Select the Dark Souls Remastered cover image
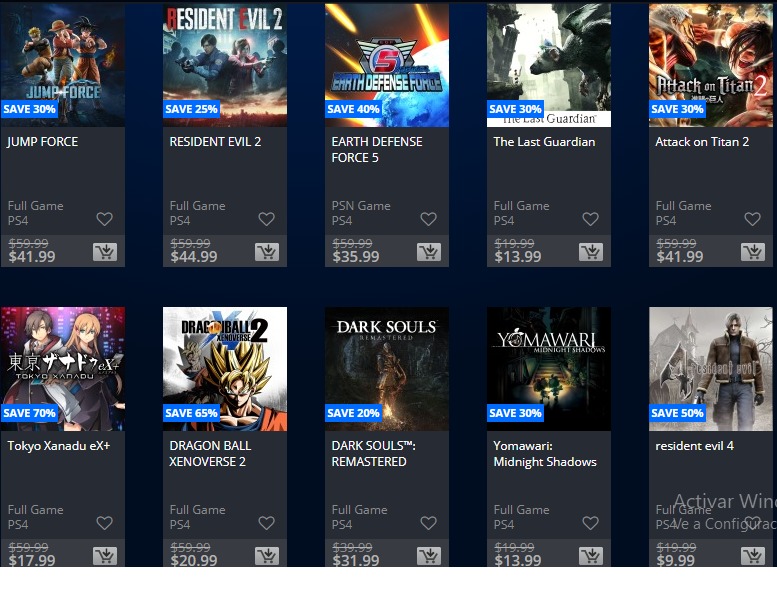Viewport: 777px width, 591px height. (387, 368)
